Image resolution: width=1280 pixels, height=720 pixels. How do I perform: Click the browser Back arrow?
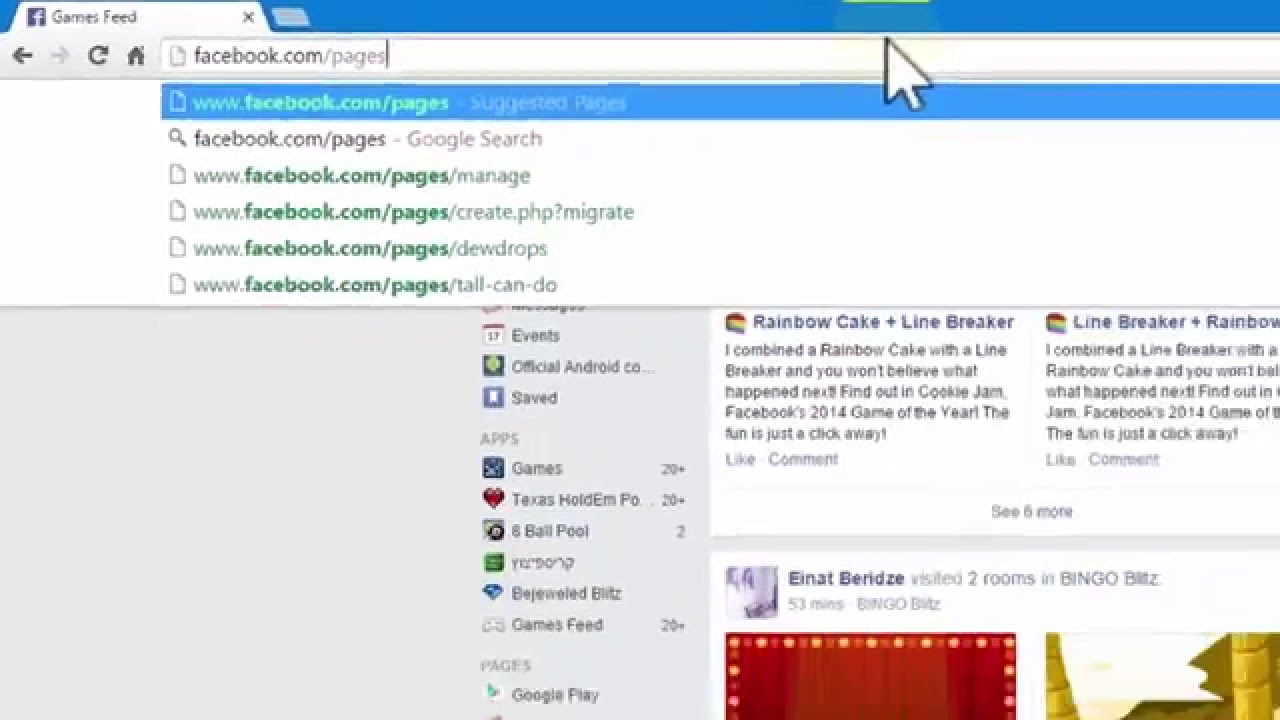[x=22, y=56]
